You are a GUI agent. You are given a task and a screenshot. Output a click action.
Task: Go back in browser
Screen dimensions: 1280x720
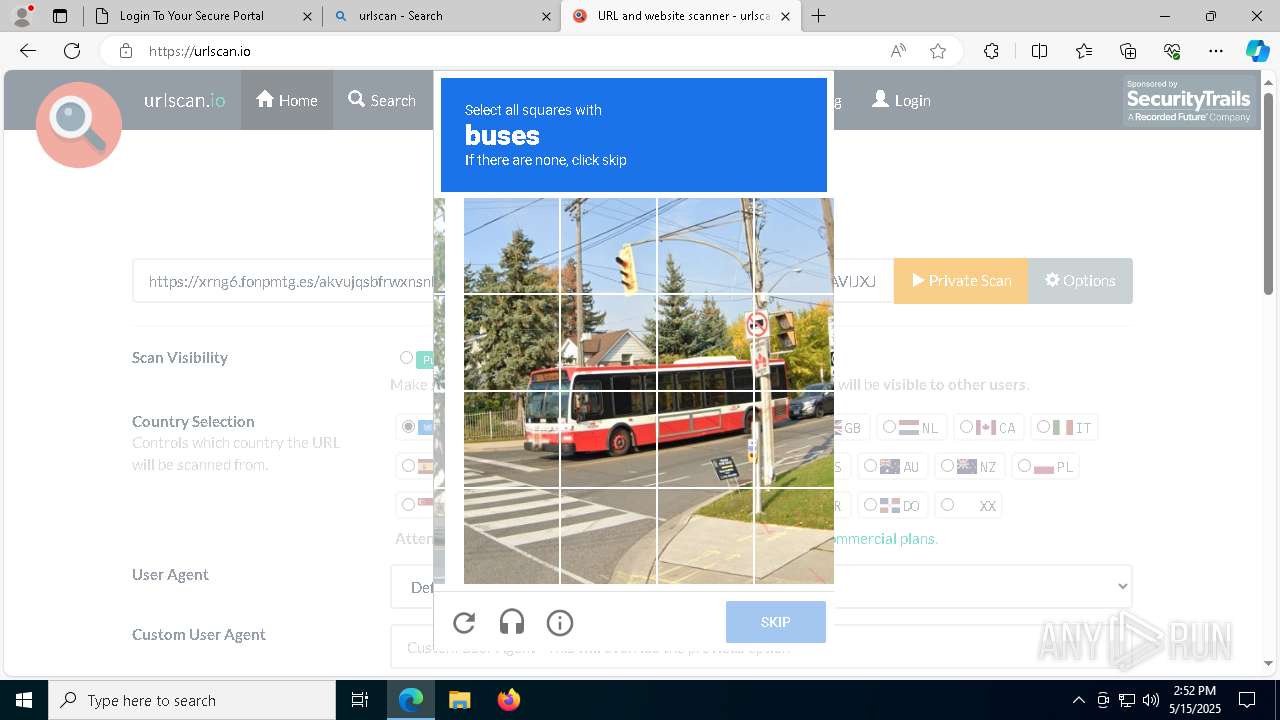[28, 51]
